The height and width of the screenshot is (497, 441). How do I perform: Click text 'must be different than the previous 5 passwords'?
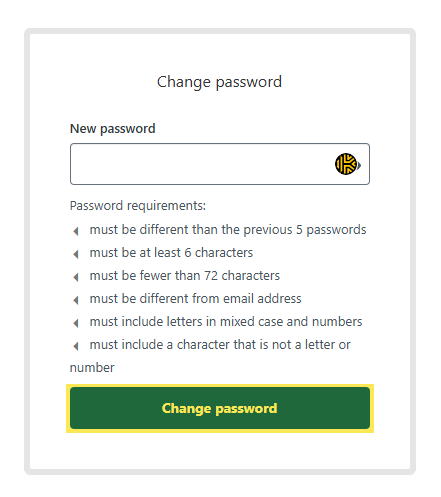coord(228,230)
